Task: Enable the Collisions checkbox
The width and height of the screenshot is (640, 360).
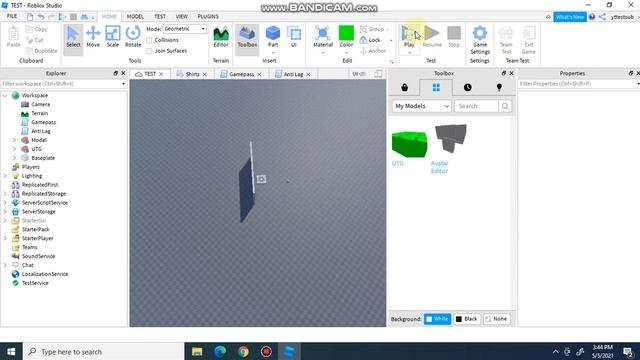Action: tap(149, 40)
